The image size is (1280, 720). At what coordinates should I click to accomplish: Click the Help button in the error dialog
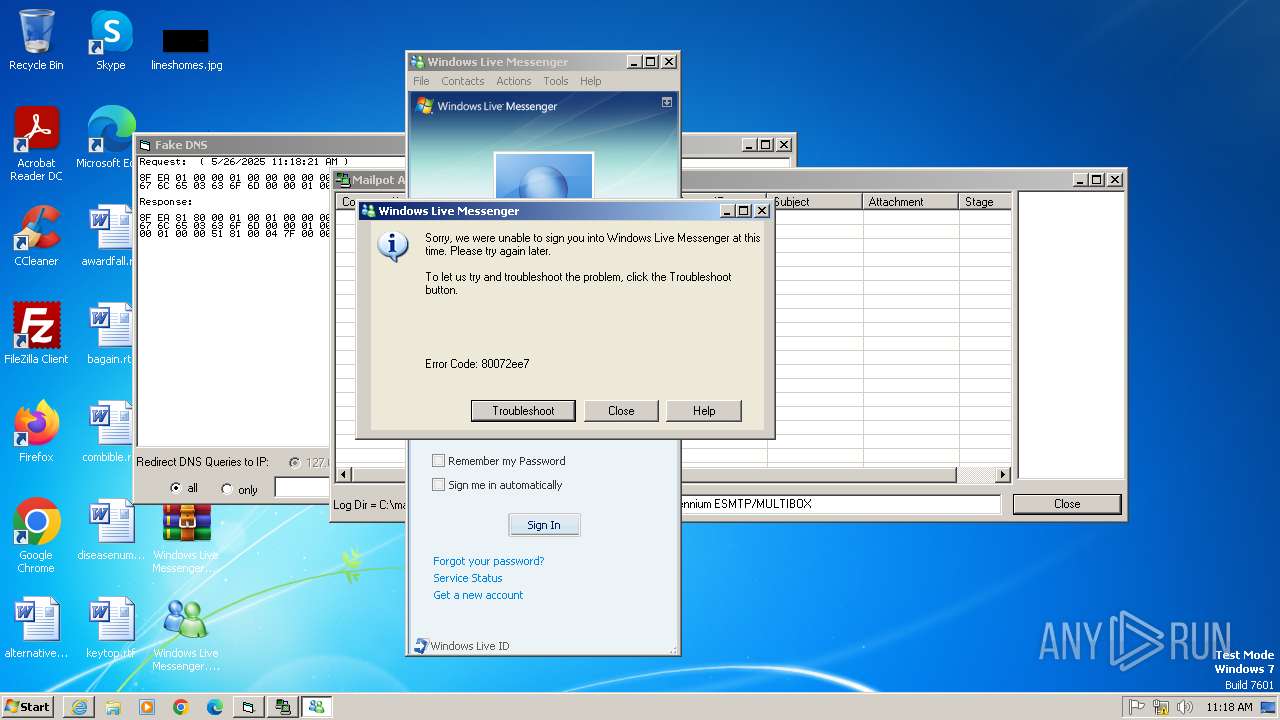tap(704, 411)
